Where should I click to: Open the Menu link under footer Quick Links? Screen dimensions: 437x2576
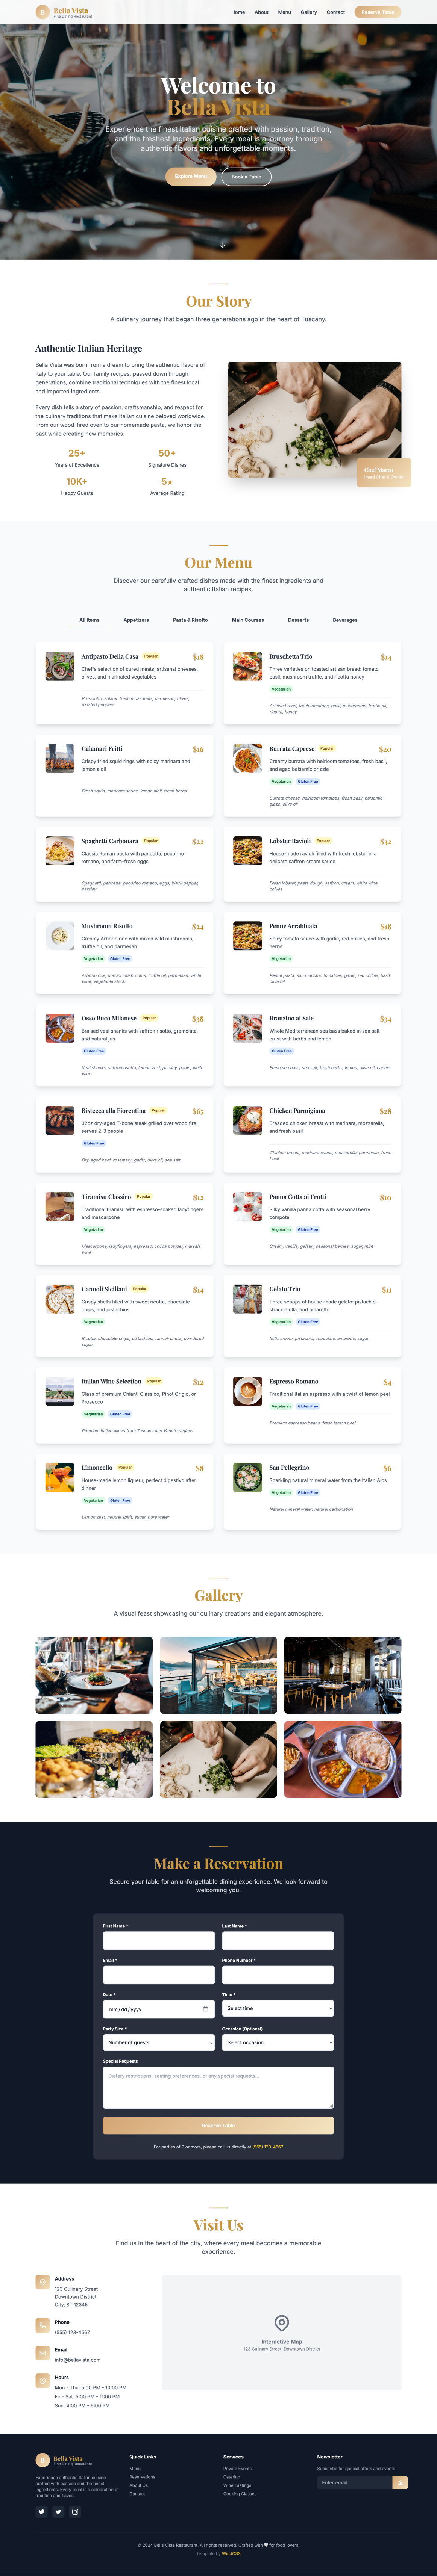(x=135, y=2468)
